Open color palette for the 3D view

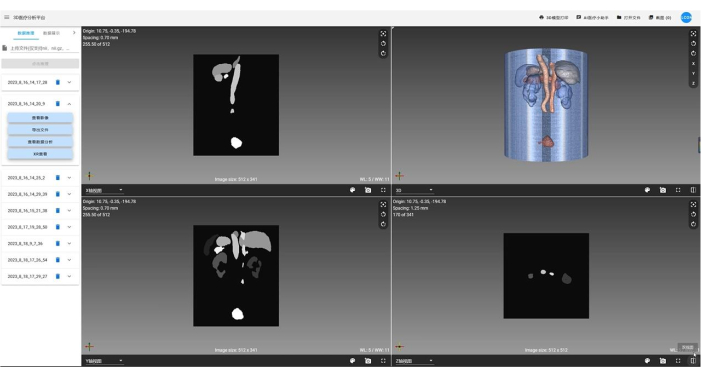pyautogui.click(x=647, y=190)
